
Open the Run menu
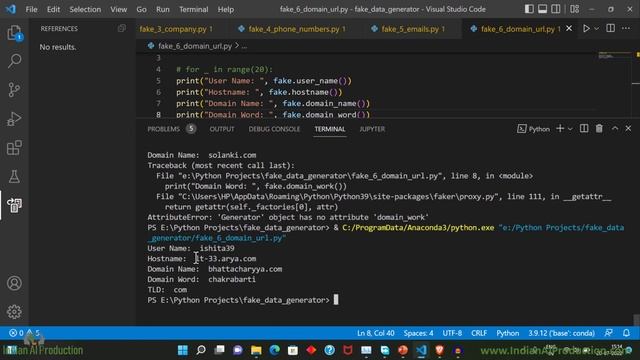[162, 9]
